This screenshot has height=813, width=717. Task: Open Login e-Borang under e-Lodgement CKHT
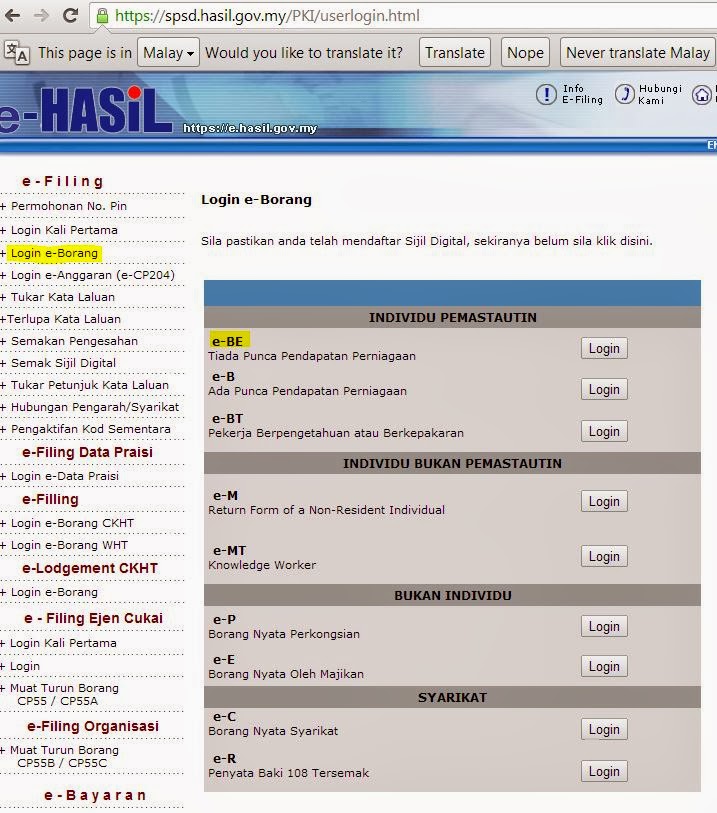tap(54, 592)
